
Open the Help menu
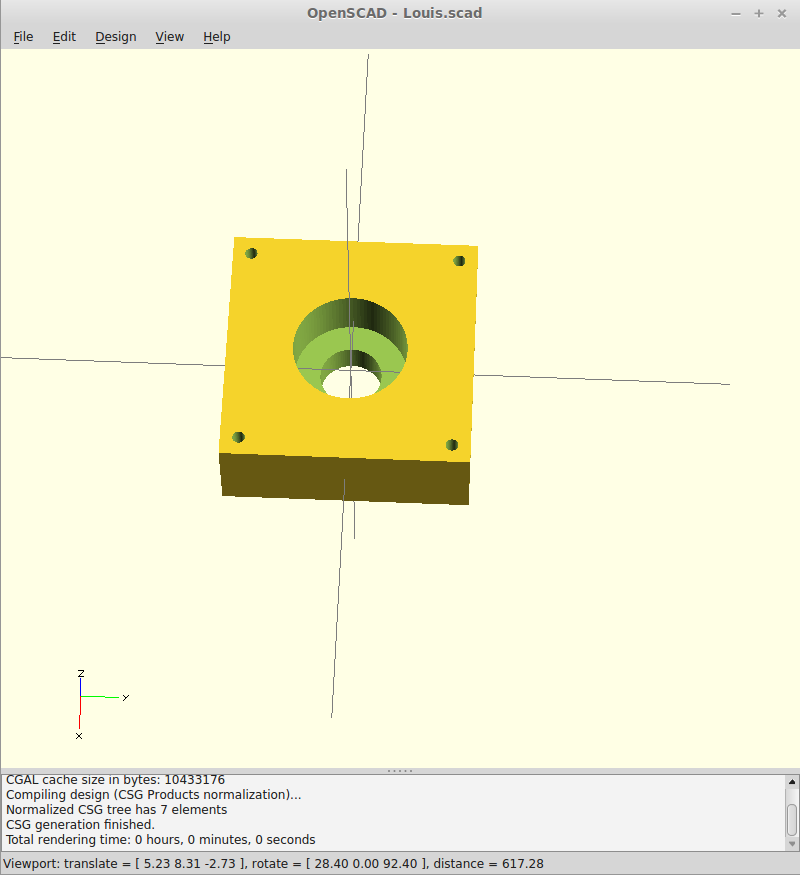pyautogui.click(x=217, y=37)
